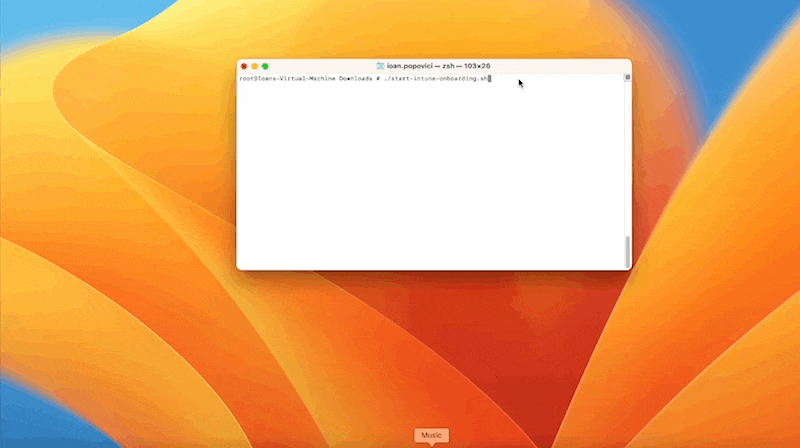Viewport: 800px width, 448px height.
Task: Click the Terminal window title text
Action: click(438, 66)
